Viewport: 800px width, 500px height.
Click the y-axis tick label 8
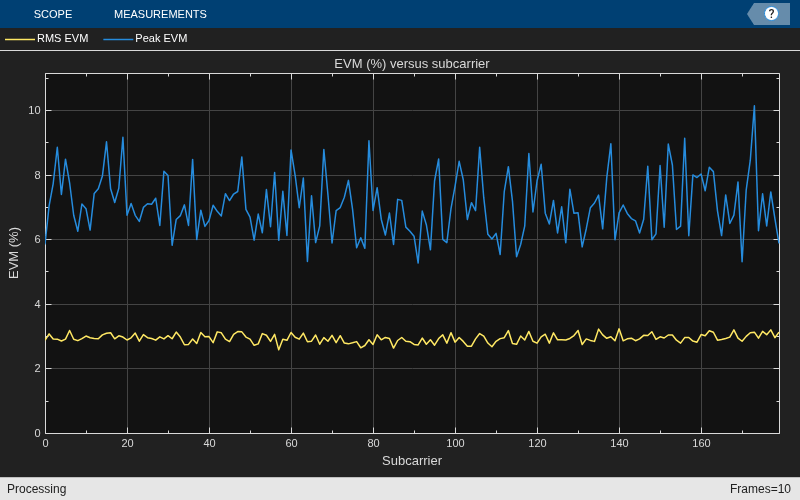click(37, 176)
